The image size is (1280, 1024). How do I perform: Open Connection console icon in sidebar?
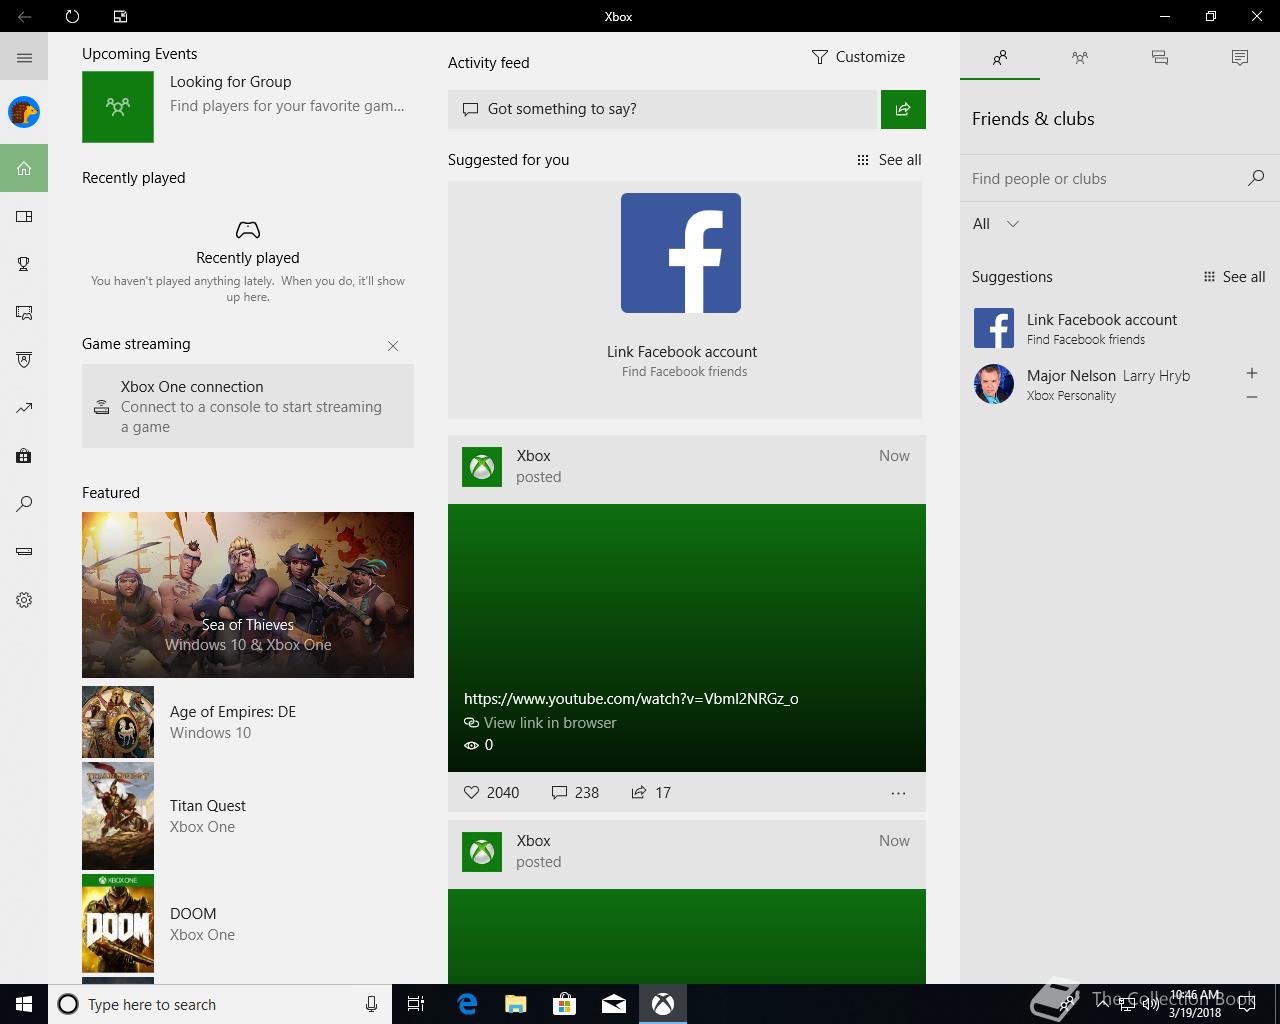pos(24,552)
